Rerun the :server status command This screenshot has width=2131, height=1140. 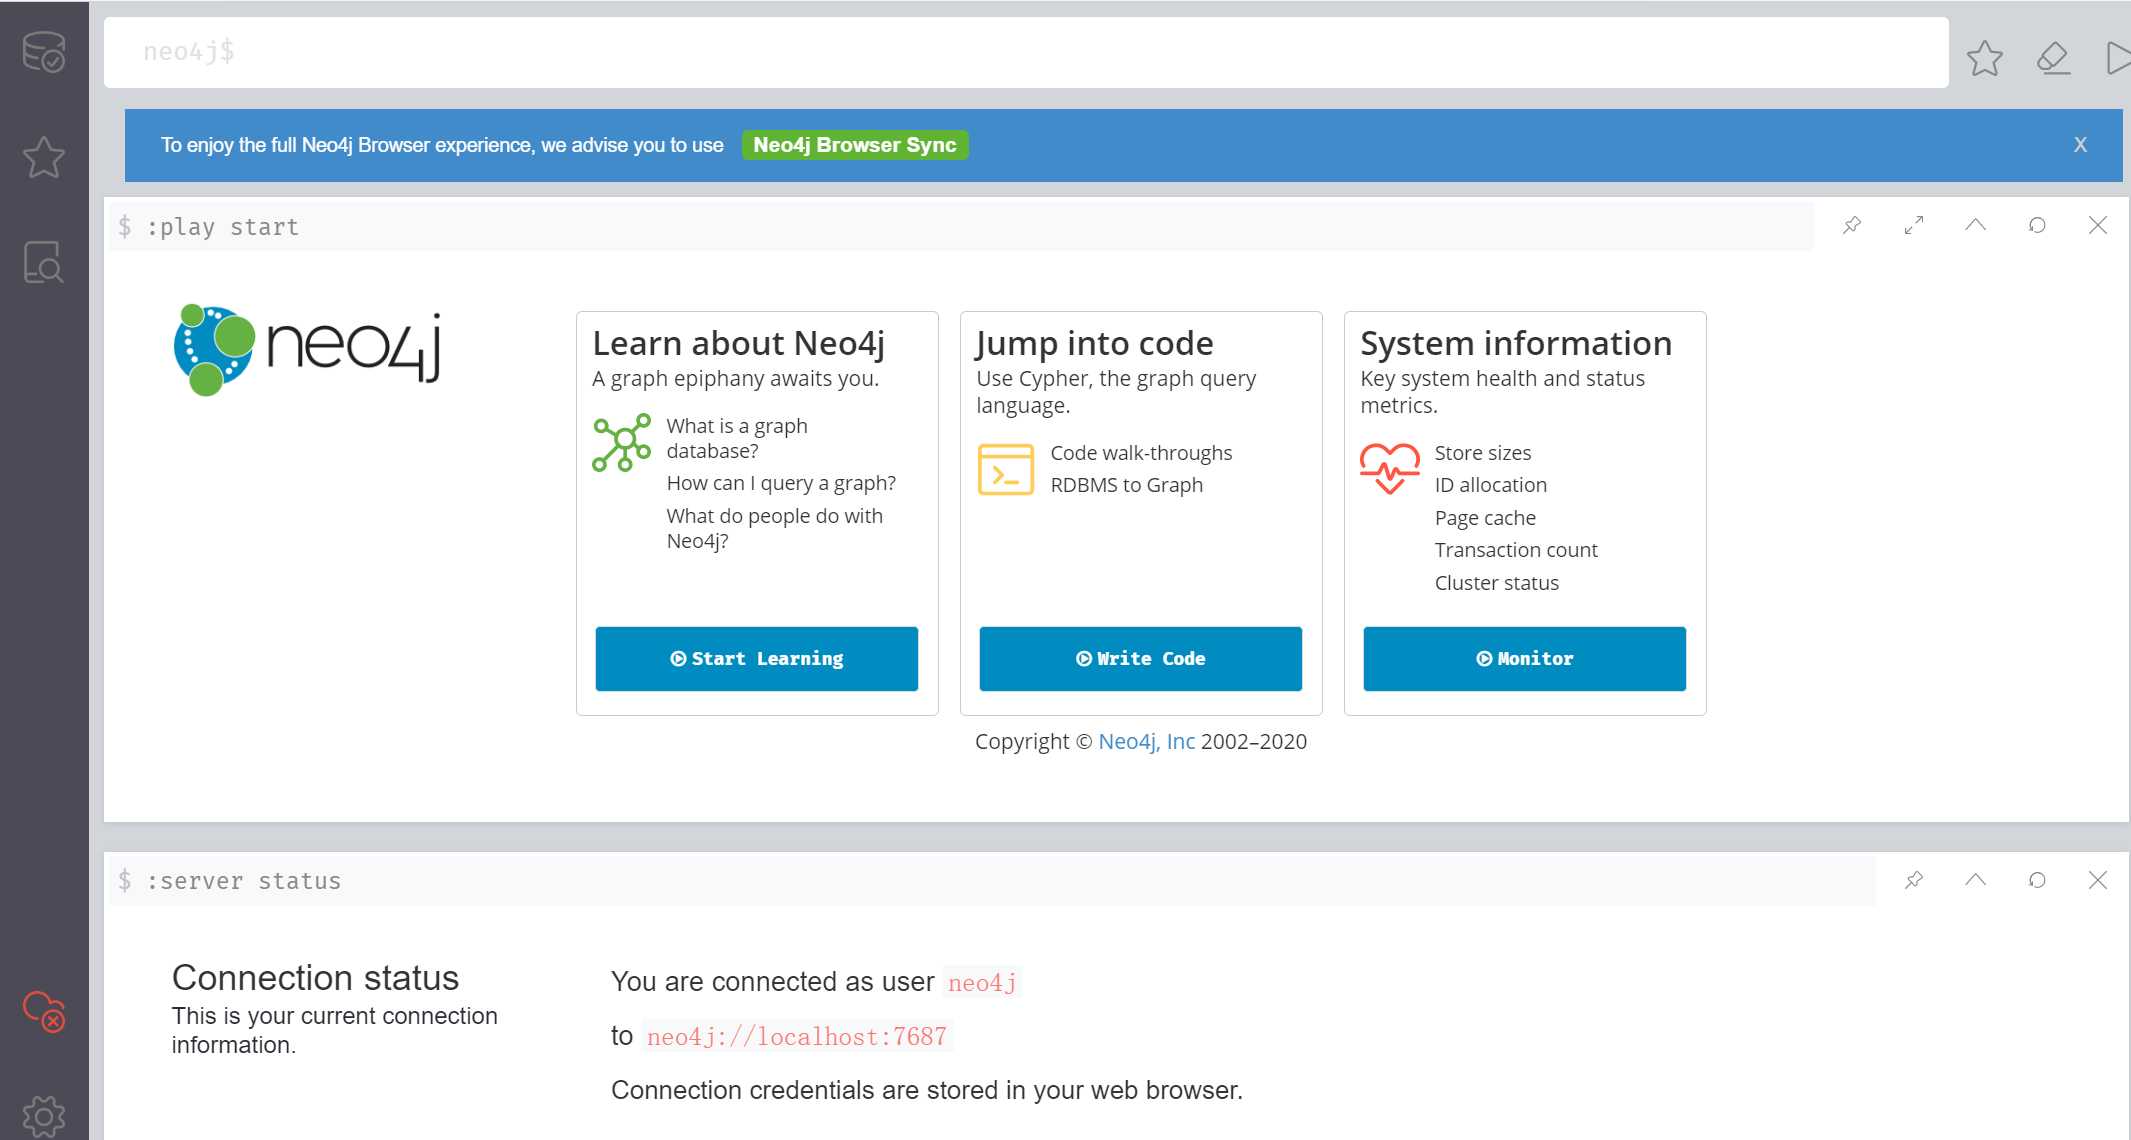(2037, 880)
